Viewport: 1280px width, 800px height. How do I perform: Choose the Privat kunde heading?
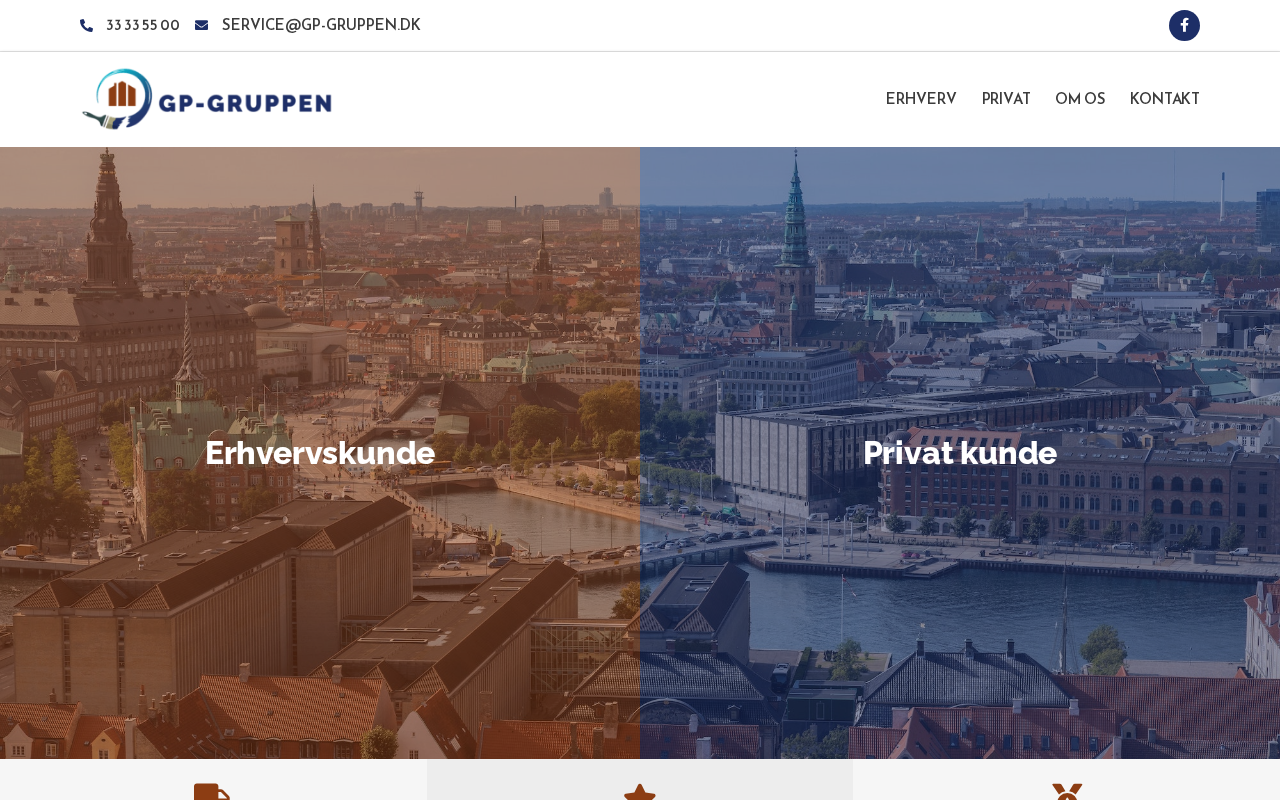[x=960, y=453]
